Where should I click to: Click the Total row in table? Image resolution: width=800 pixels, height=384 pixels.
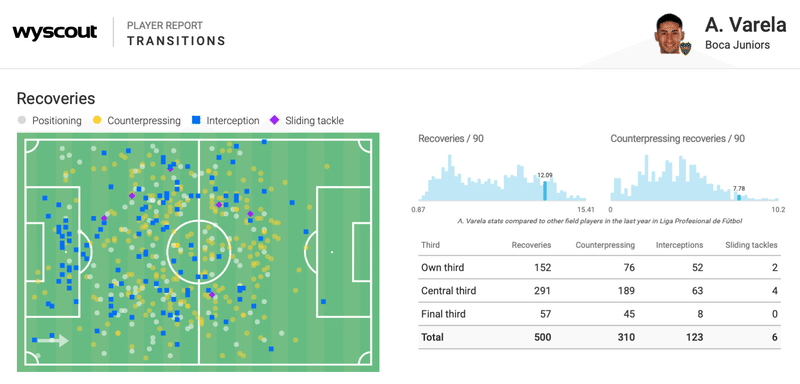tap(599, 337)
